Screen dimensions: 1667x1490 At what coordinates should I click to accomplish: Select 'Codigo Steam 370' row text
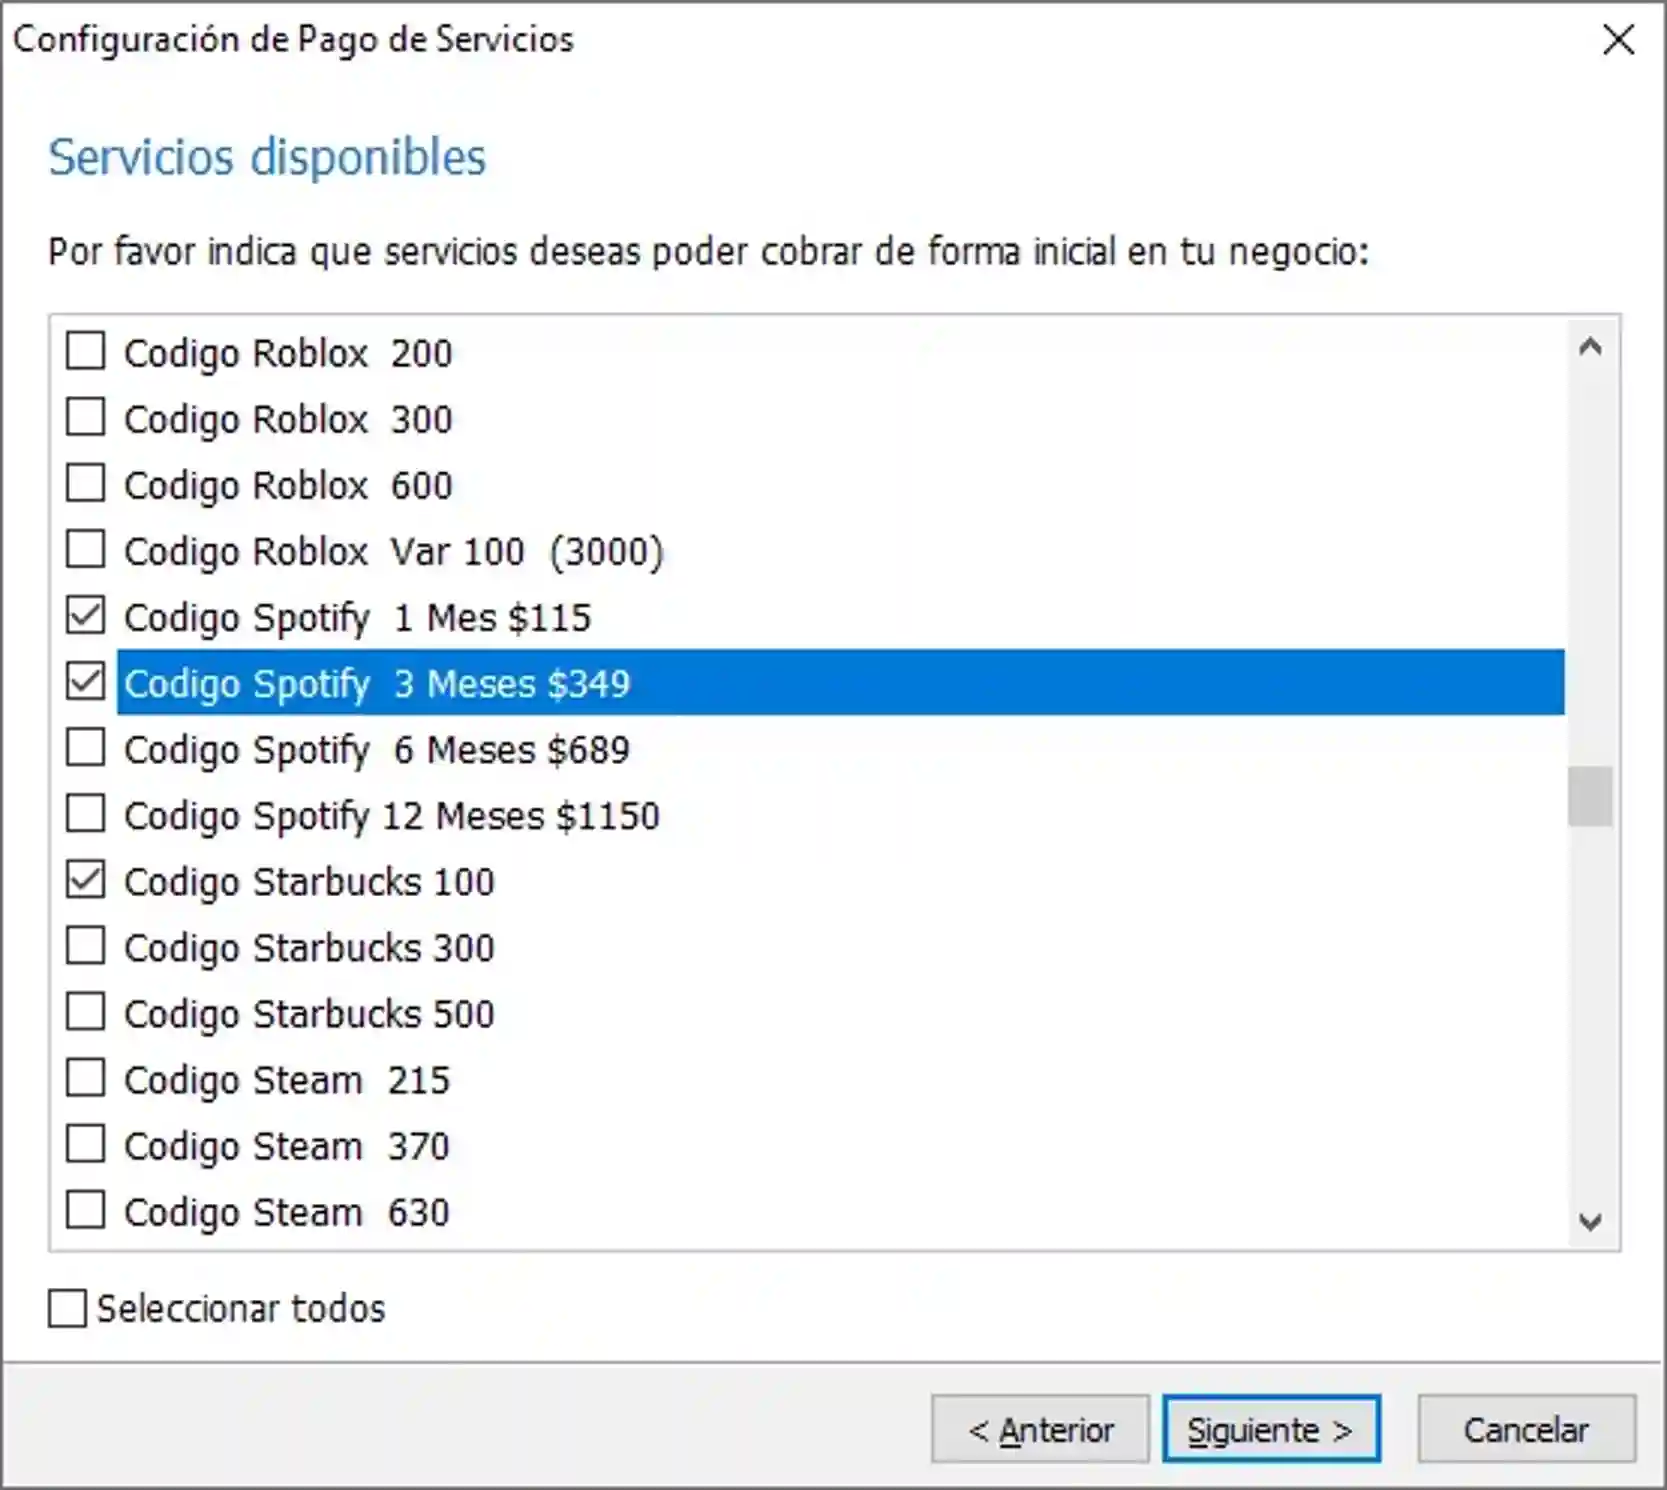pos(287,1146)
